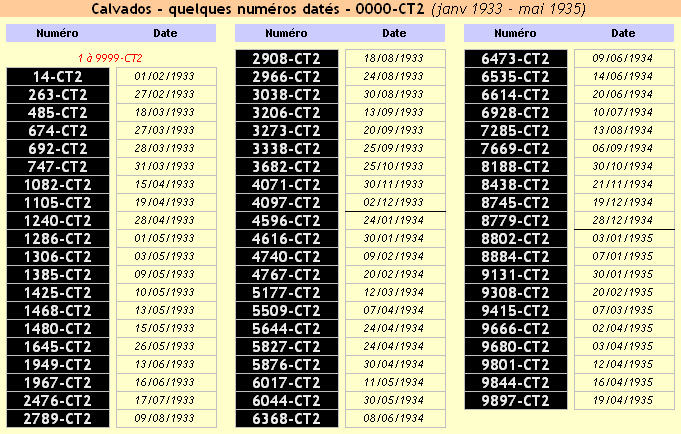Select the 747-CT2 entry
Viewport: 681px width, 434px height.
(x=58, y=167)
